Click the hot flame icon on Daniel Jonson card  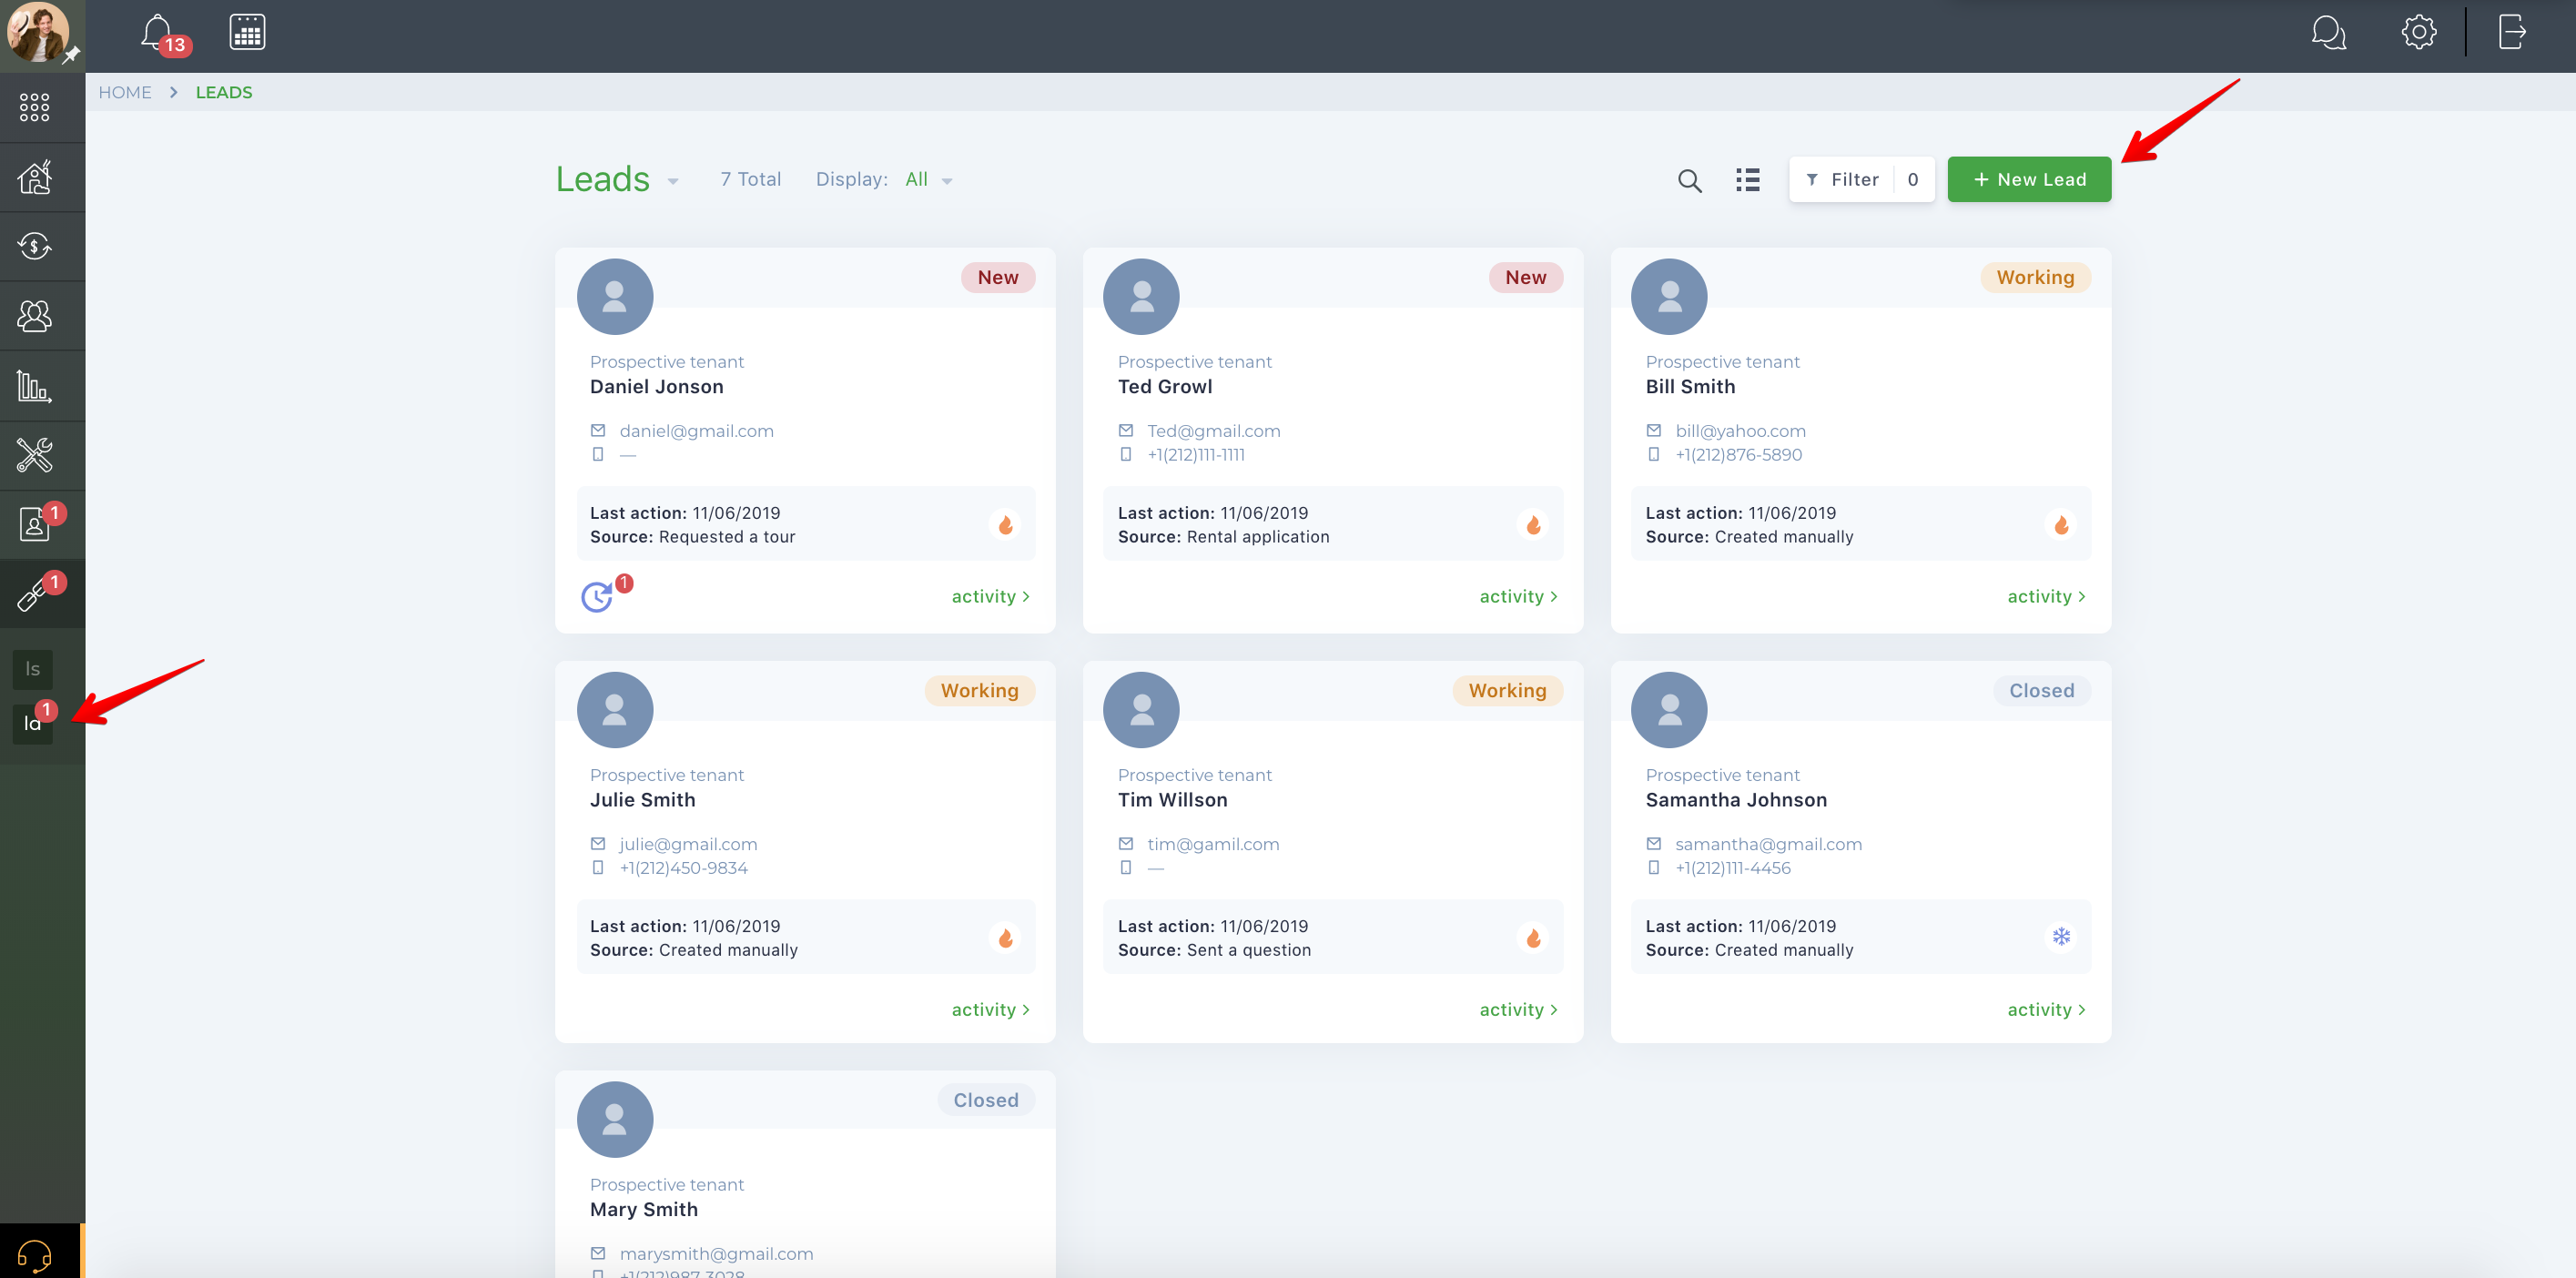1005,525
